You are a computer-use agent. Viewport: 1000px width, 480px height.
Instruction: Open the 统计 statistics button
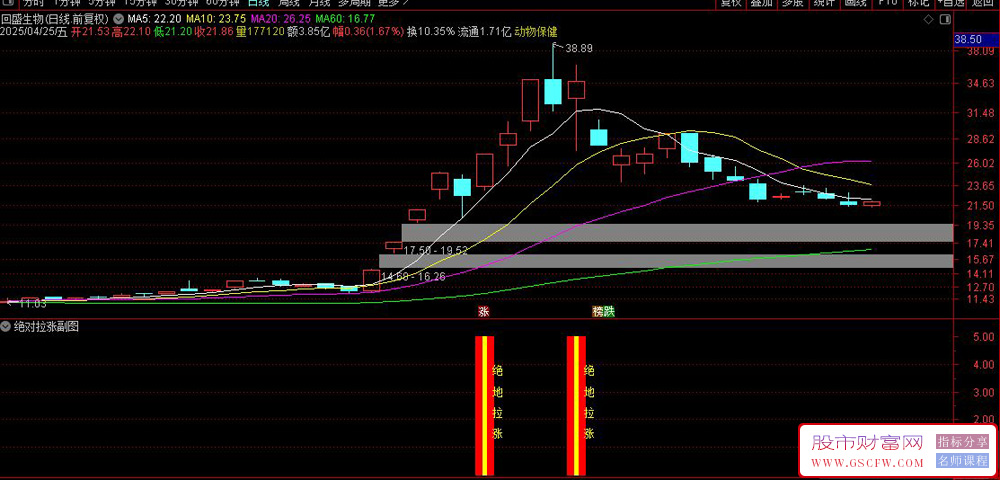click(x=824, y=3)
